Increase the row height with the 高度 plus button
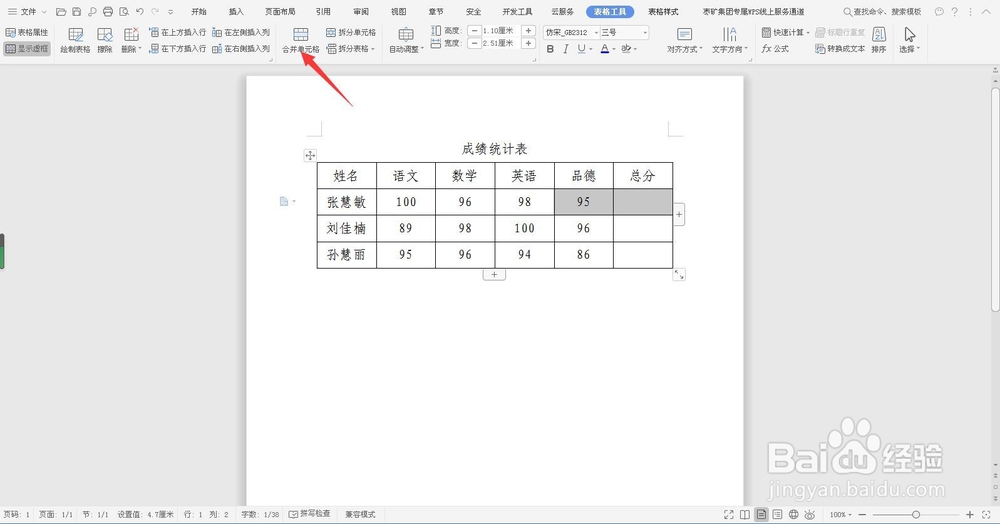Image resolution: width=1000 pixels, height=524 pixels. pos(528,31)
